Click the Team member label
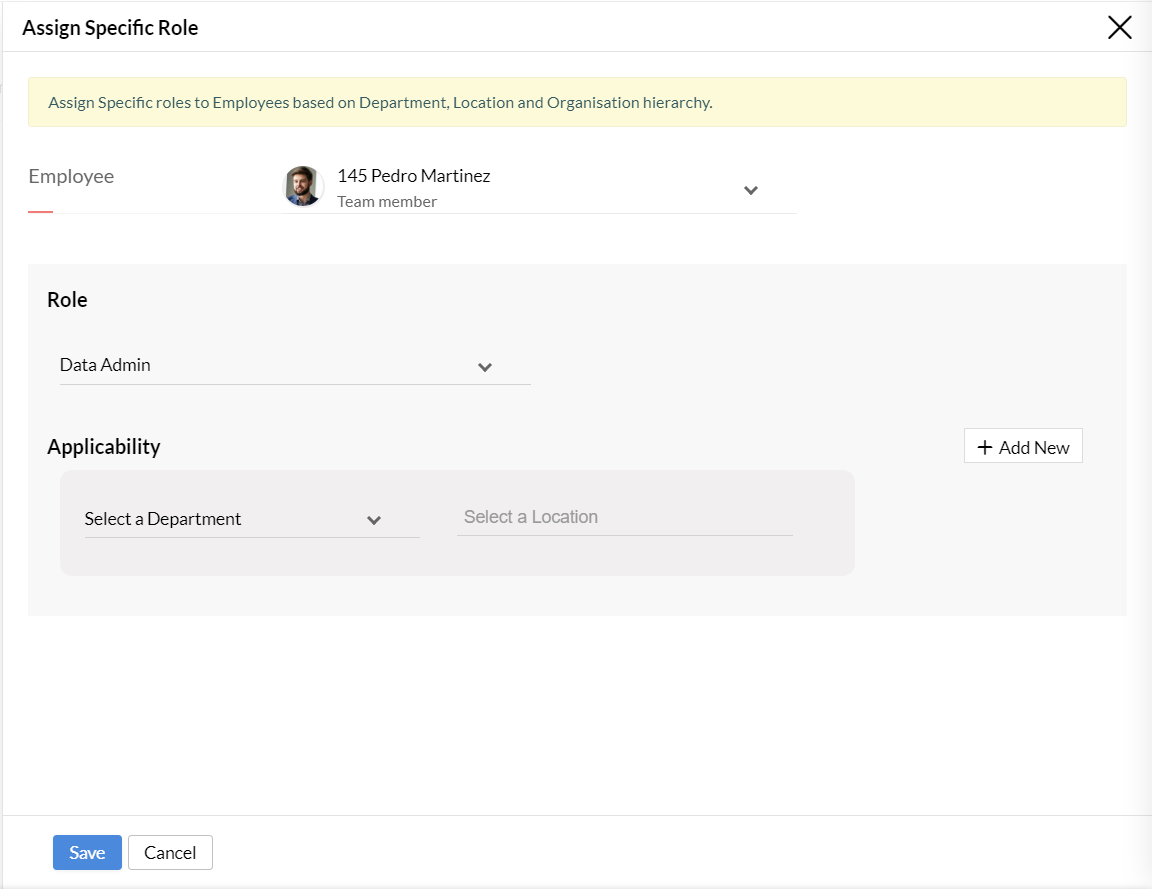 (386, 201)
